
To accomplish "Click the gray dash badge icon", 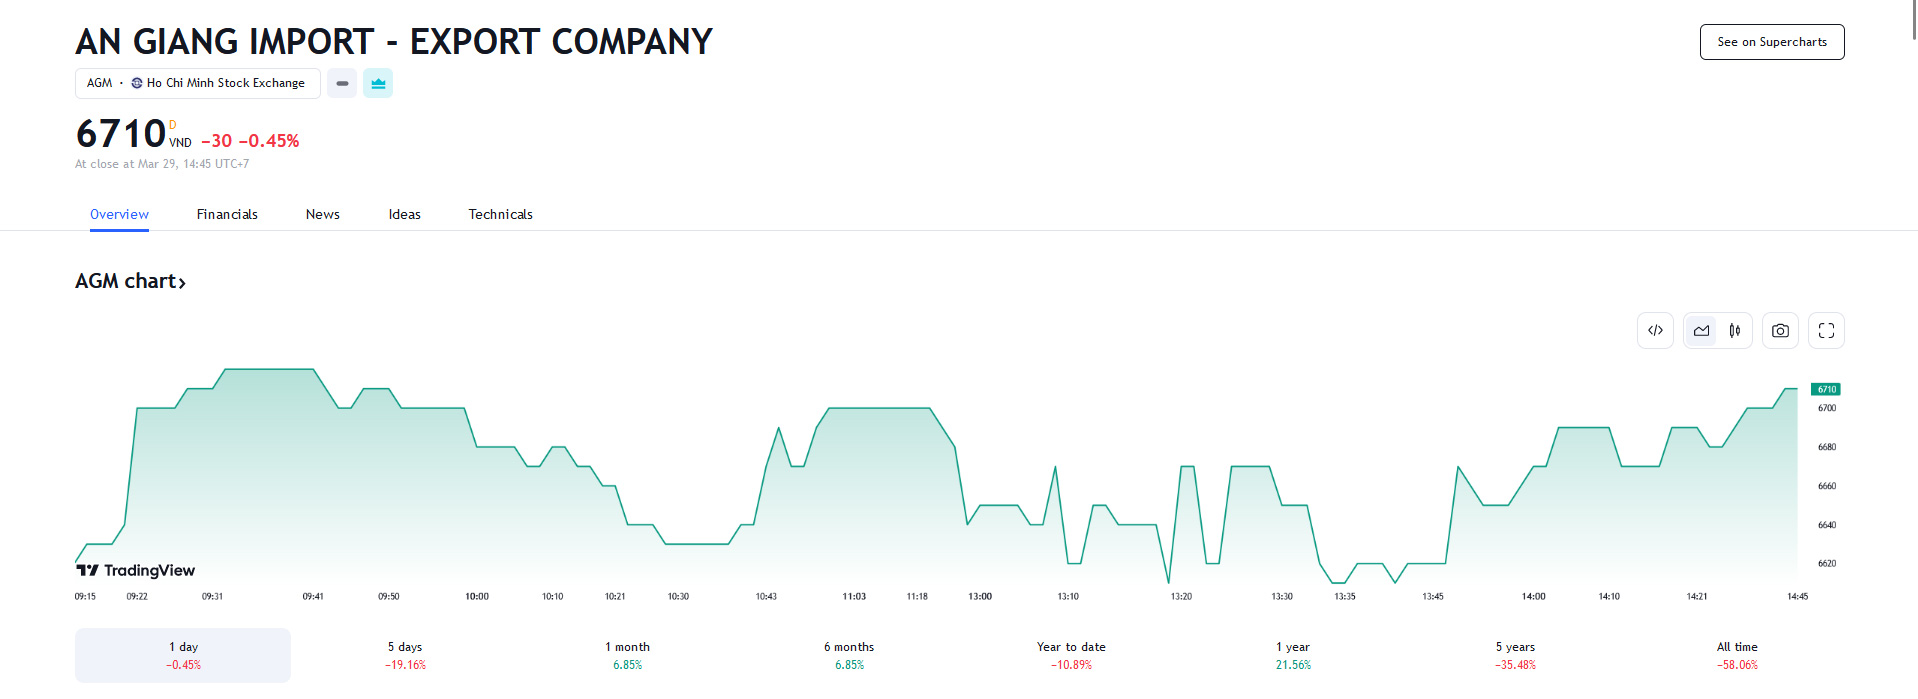I will pyautogui.click(x=342, y=84).
